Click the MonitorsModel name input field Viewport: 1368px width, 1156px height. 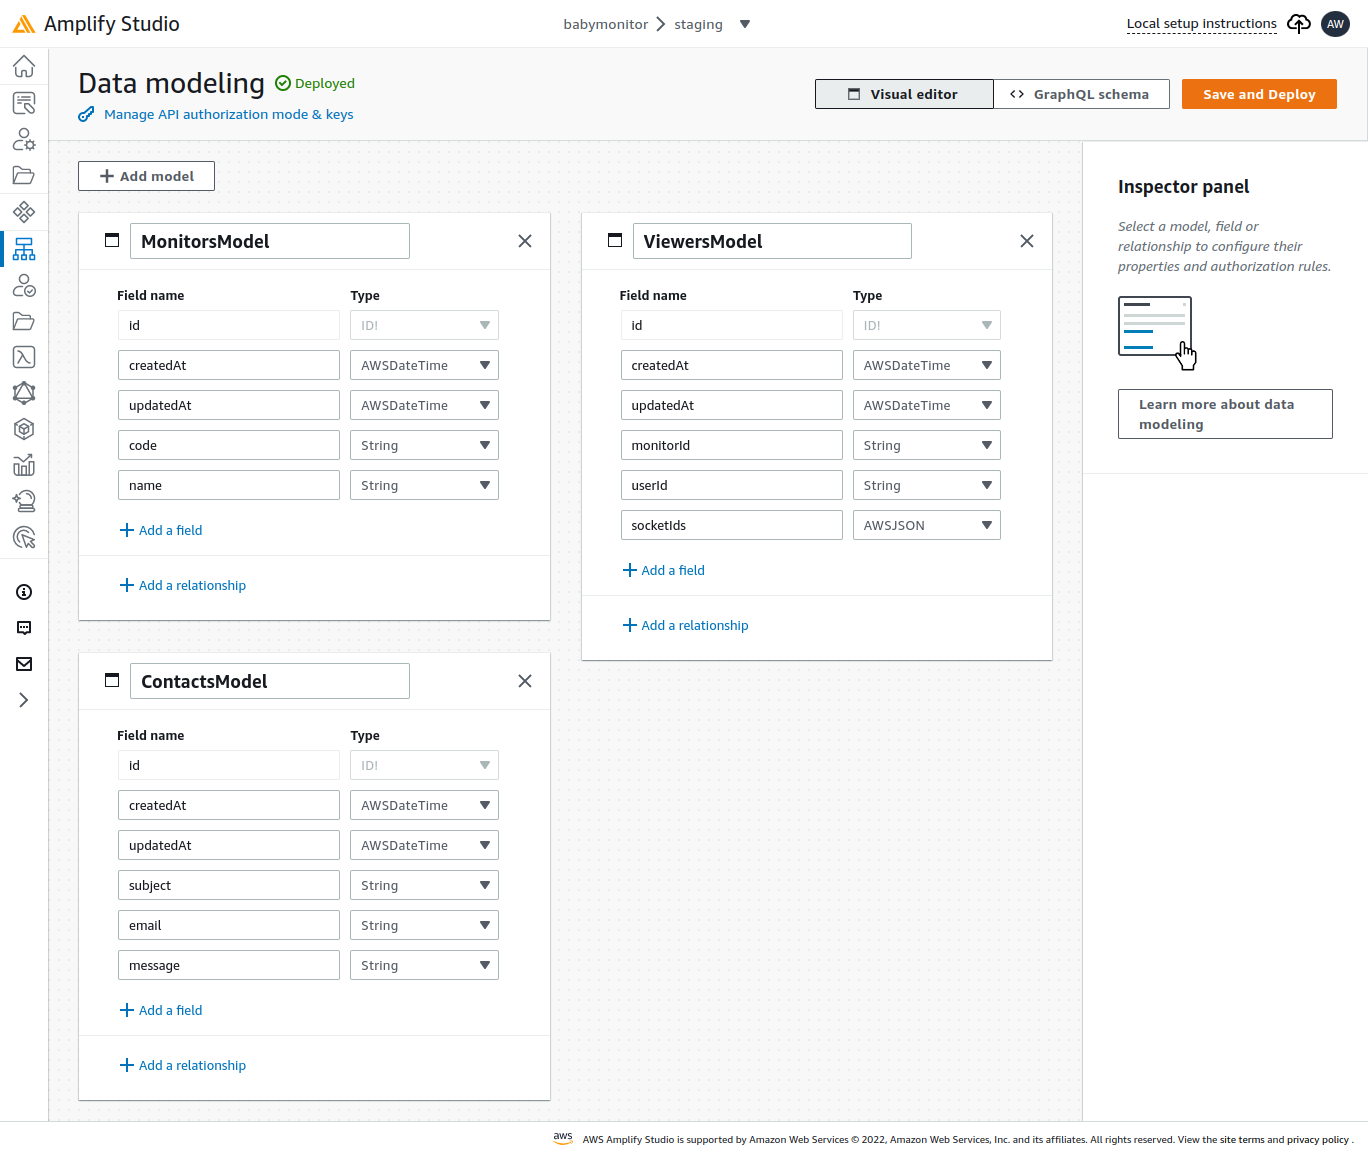pos(269,240)
